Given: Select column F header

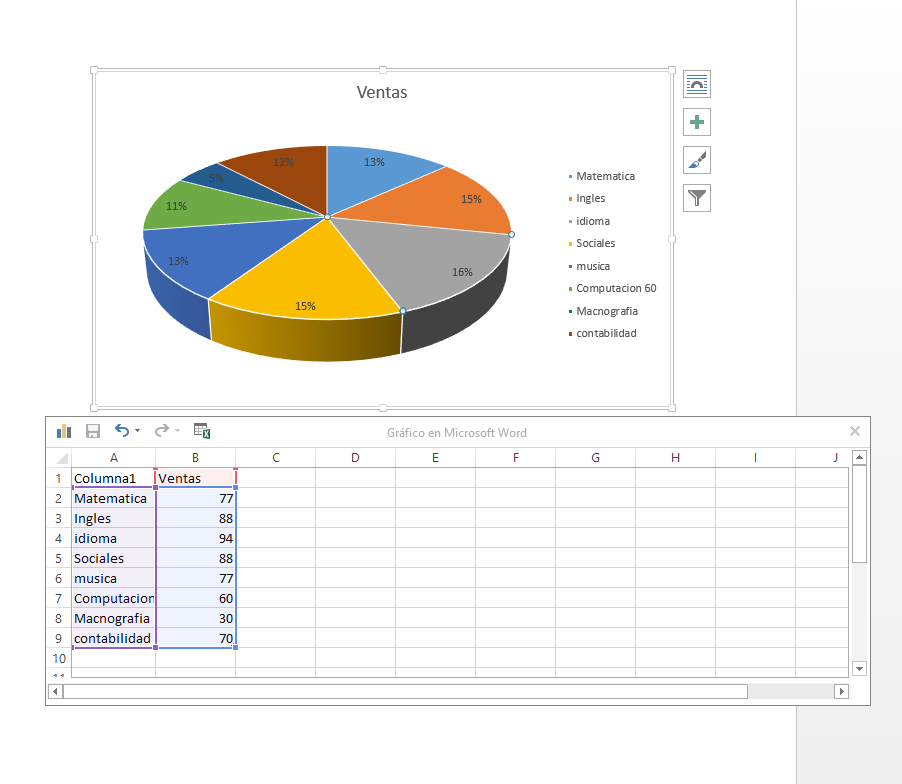Looking at the screenshot, I should [515, 458].
